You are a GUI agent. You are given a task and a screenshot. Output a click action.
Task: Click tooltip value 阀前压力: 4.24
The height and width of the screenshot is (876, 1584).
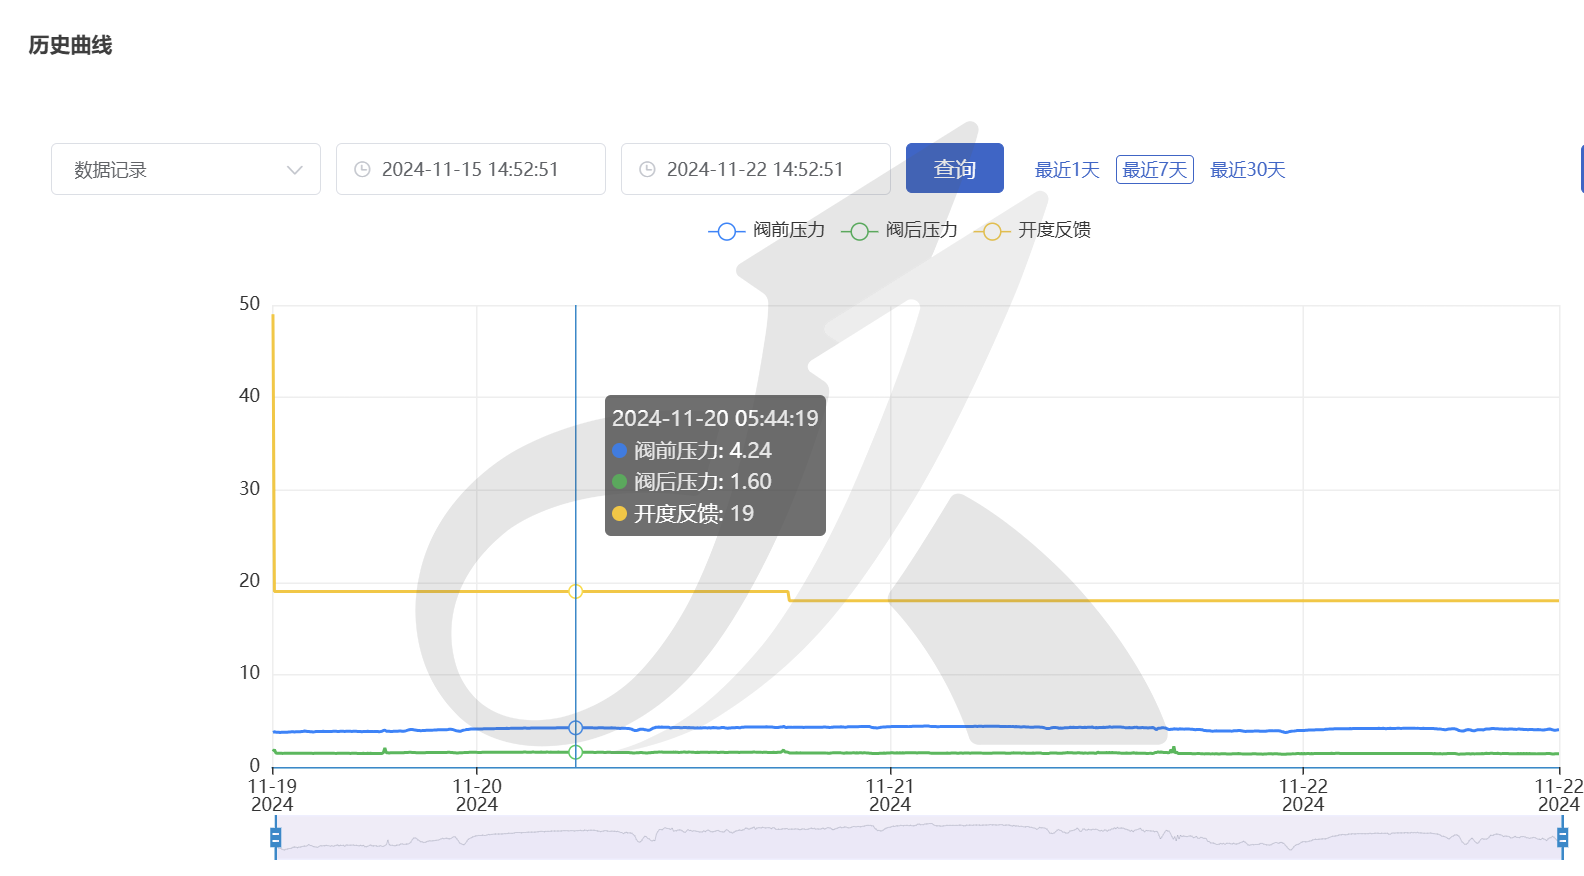[692, 450]
